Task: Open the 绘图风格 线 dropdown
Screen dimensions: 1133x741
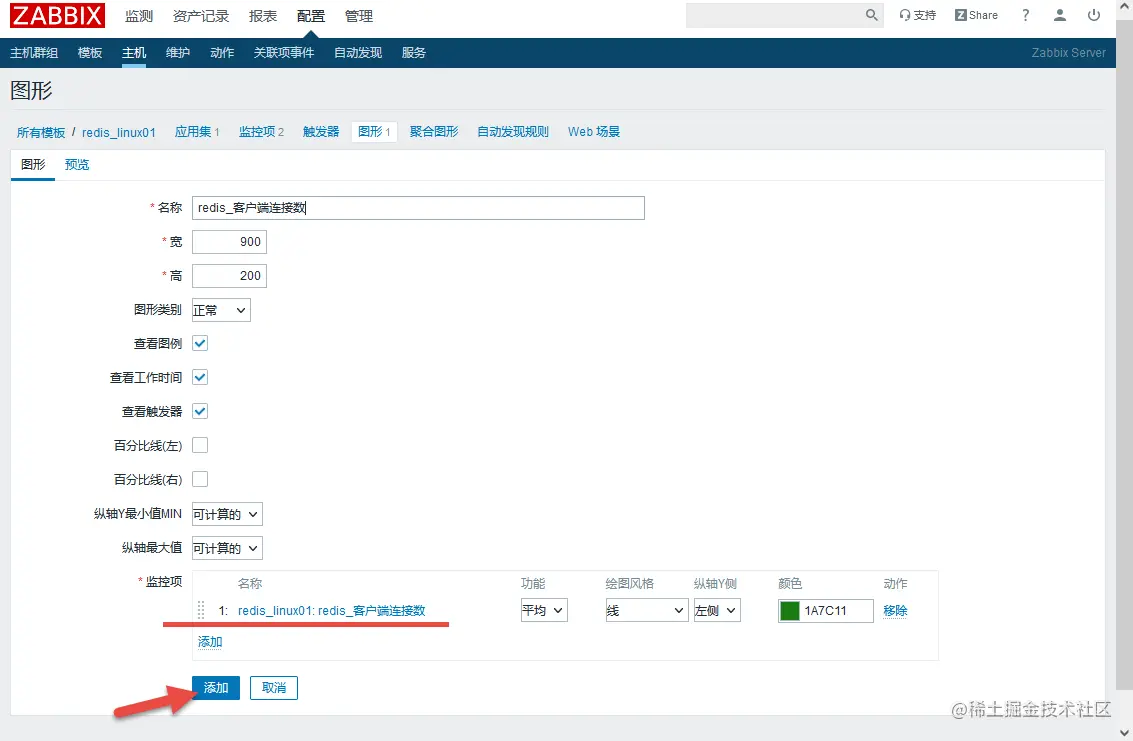Action: click(x=647, y=610)
